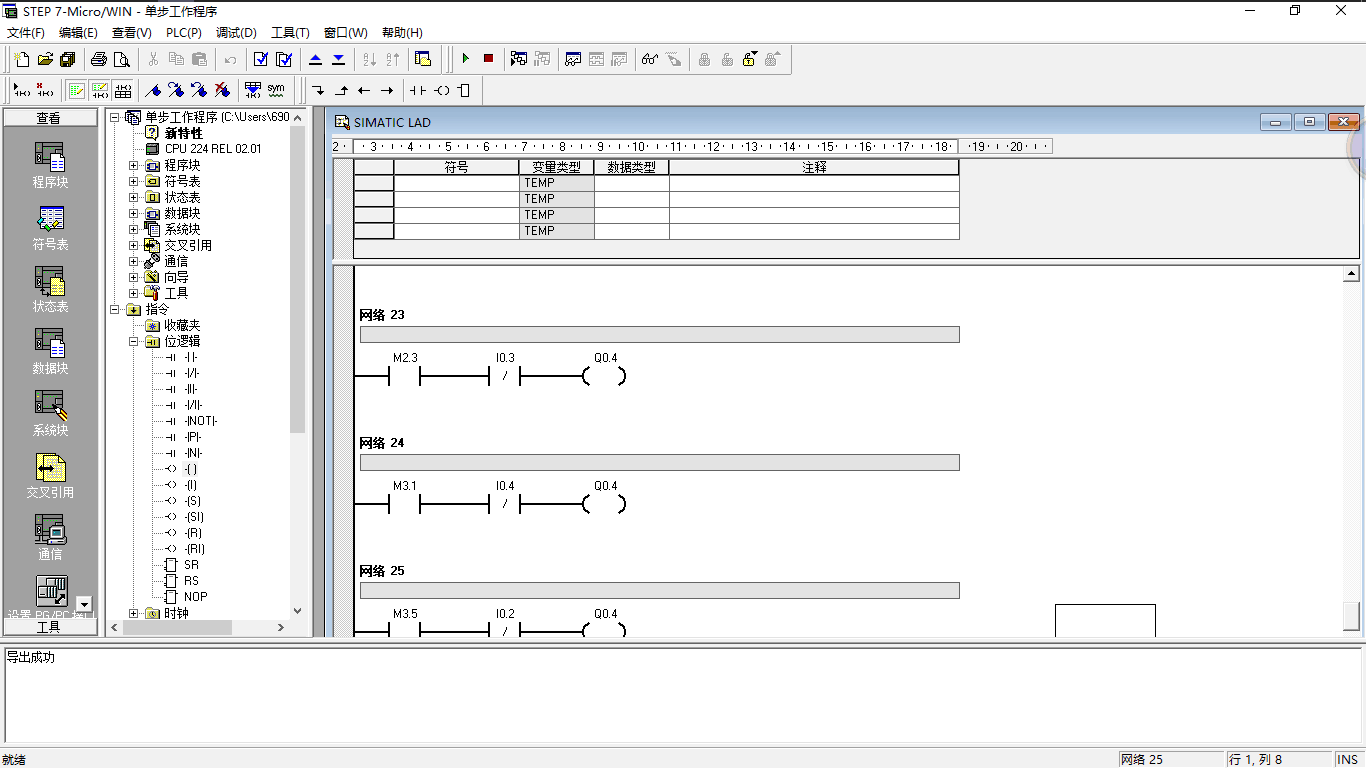This screenshot has width=1366, height=768.
Task: Expand the 时钟 instruction category
Action: pos(132,613)
